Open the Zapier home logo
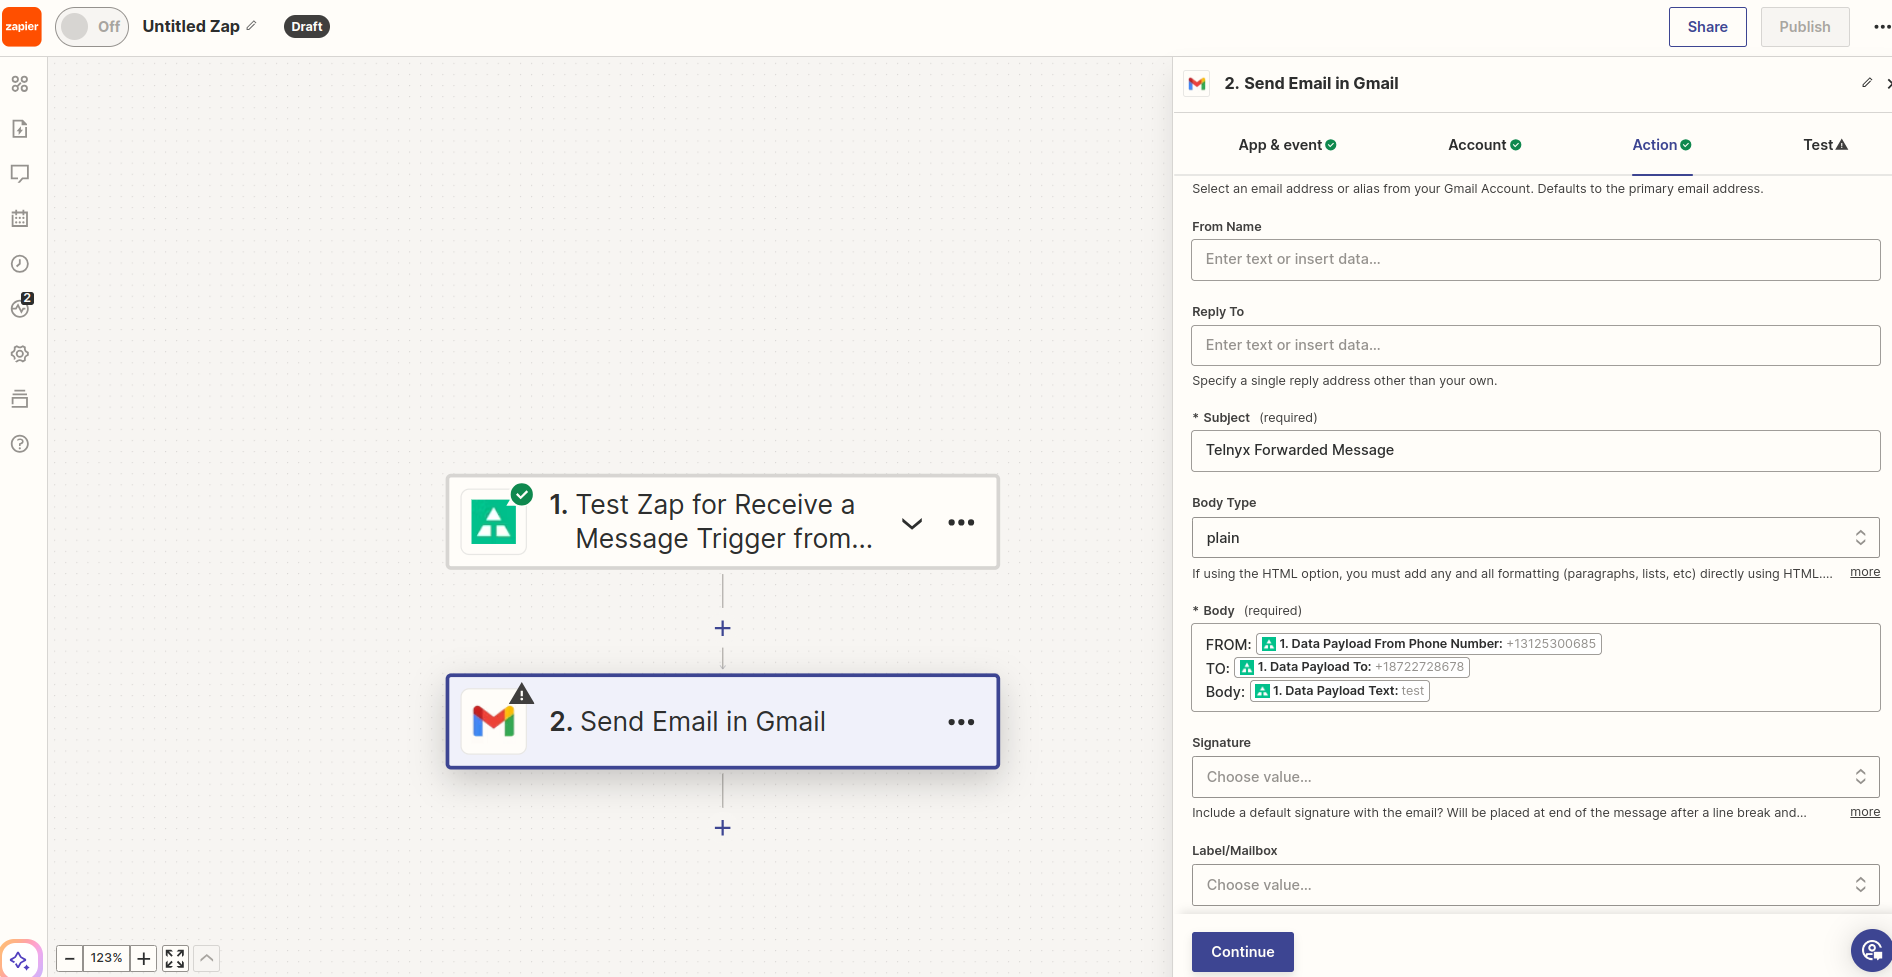Image resolution: width=1892 pixels, height=977 pixels. click(x=22, y=27)
